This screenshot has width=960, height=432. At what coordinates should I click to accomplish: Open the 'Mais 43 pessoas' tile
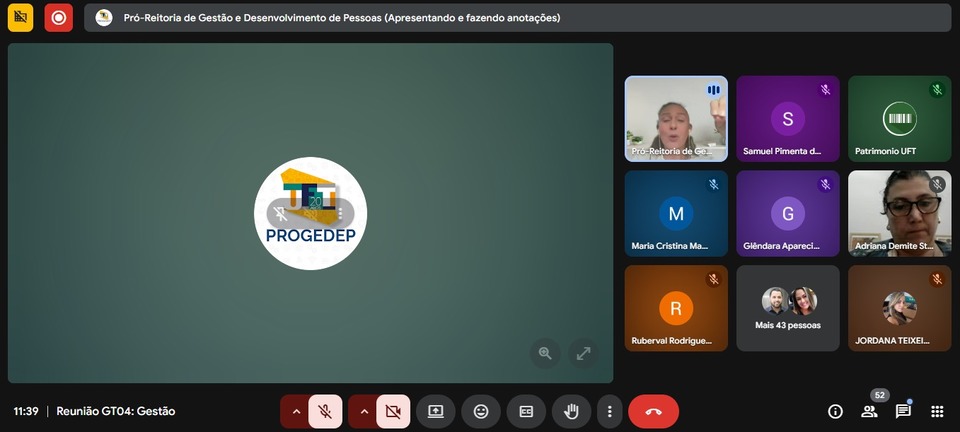point(788,308)
